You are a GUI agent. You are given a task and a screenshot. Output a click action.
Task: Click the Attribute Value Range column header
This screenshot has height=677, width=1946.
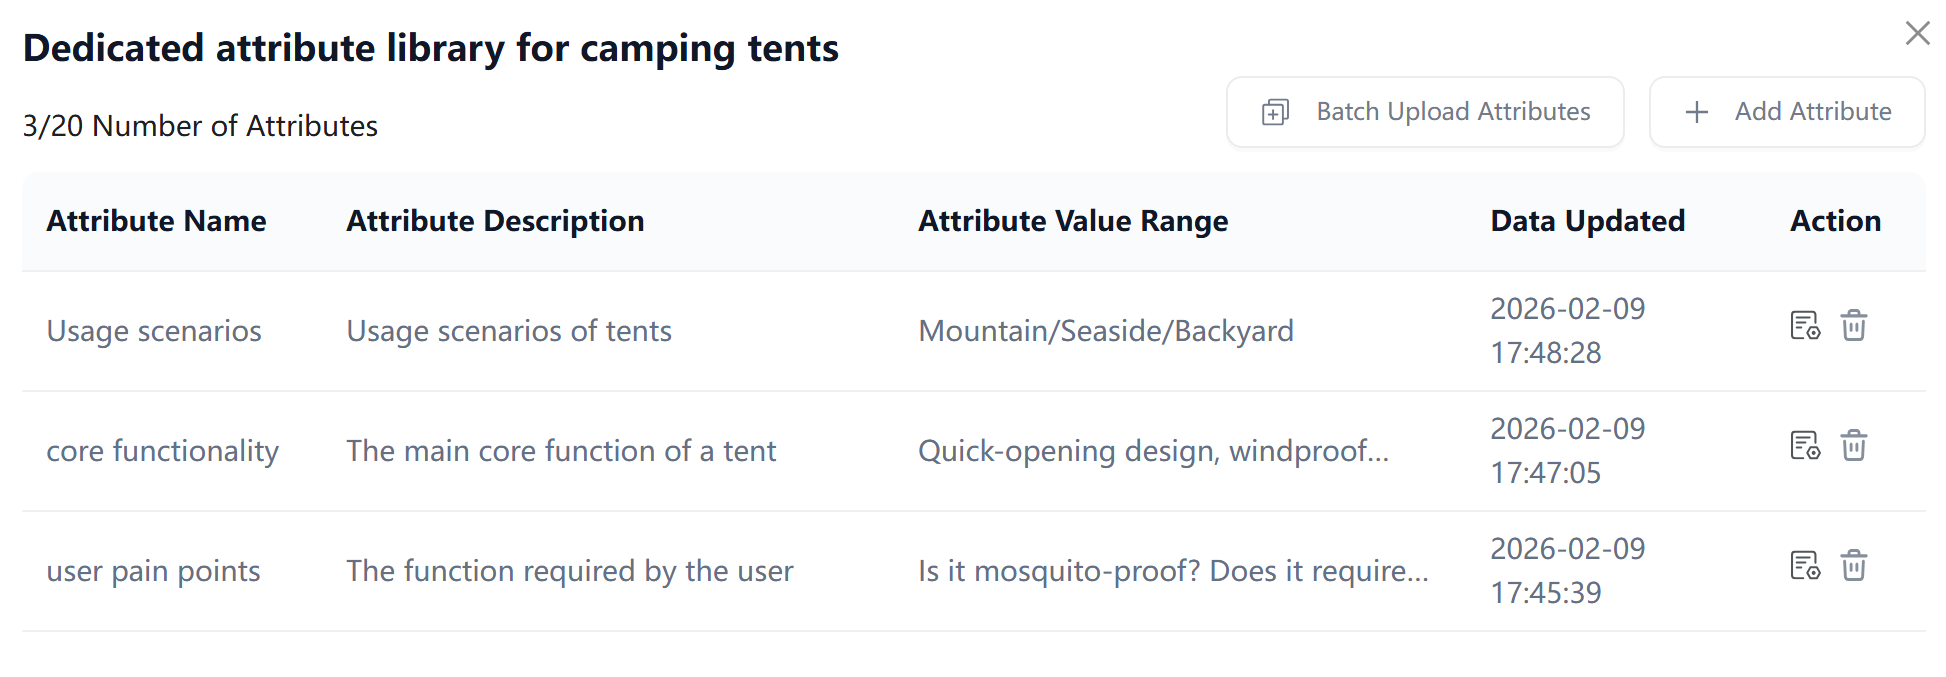coord(1073,221)
